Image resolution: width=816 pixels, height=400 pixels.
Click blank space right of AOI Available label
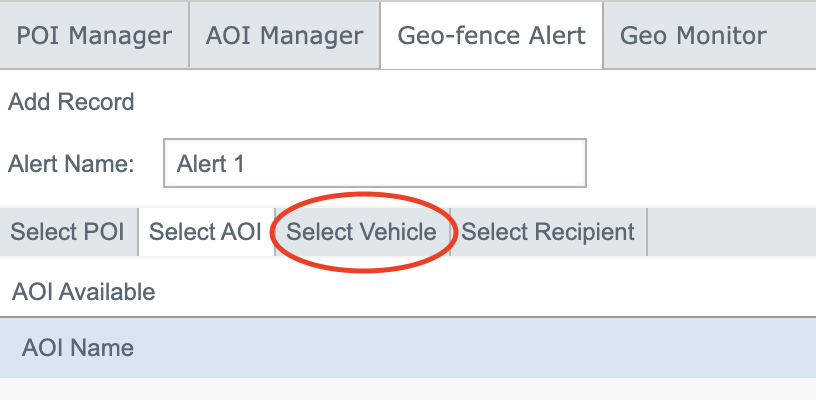(480, 292)
